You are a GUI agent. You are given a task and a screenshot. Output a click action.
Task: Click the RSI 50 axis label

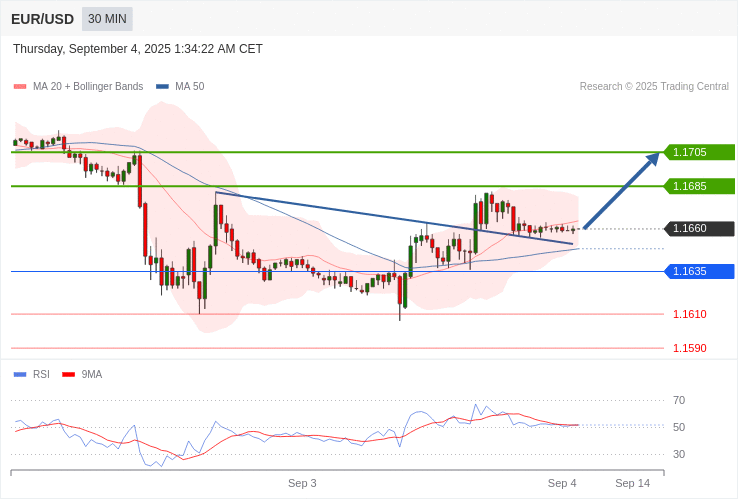point(679,427)
